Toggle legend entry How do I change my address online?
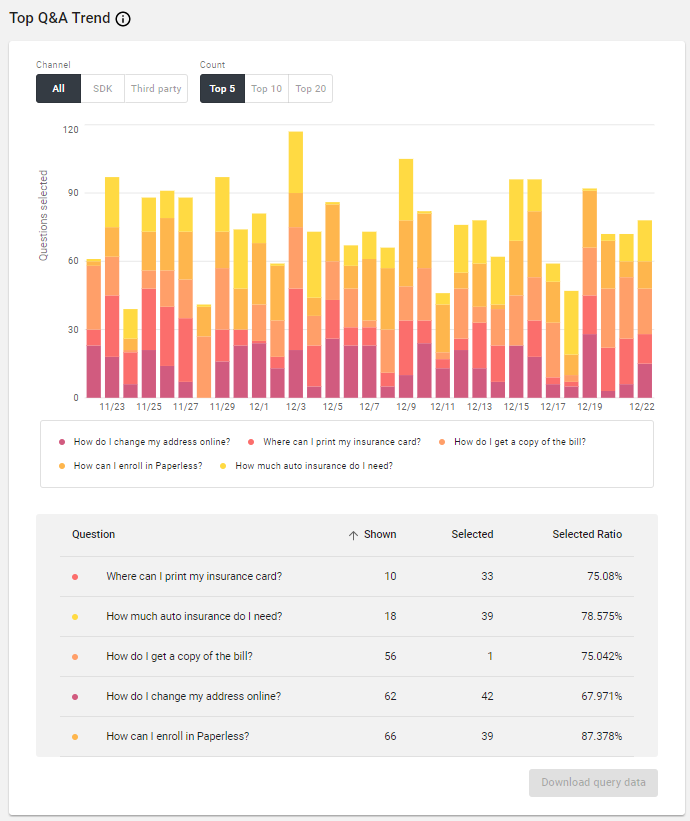690x821 pixels. (145, 442)
